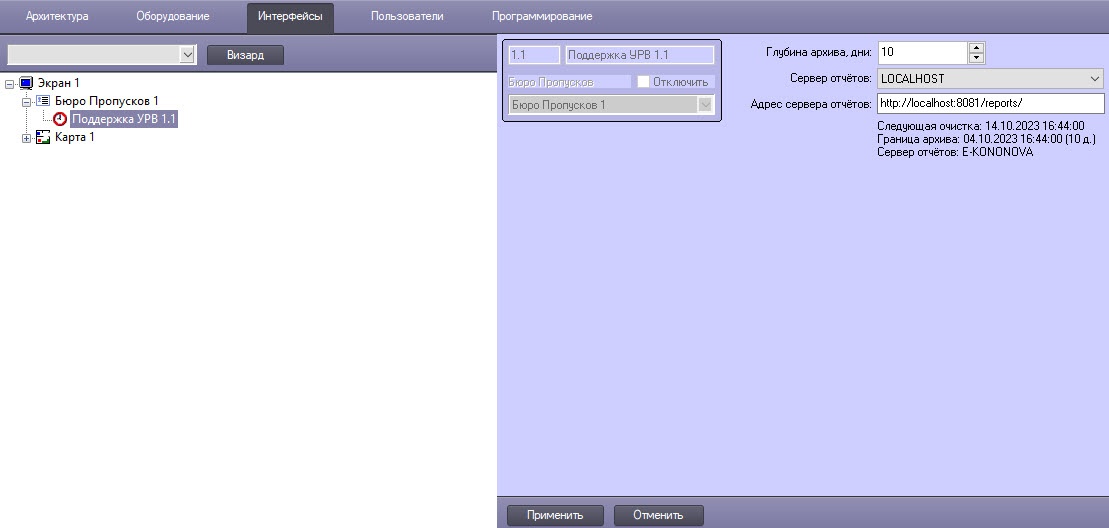Open the Сервер отчётов dropdown
This screenshot has width=1109, height=528.
click(x=1094, y=78)
